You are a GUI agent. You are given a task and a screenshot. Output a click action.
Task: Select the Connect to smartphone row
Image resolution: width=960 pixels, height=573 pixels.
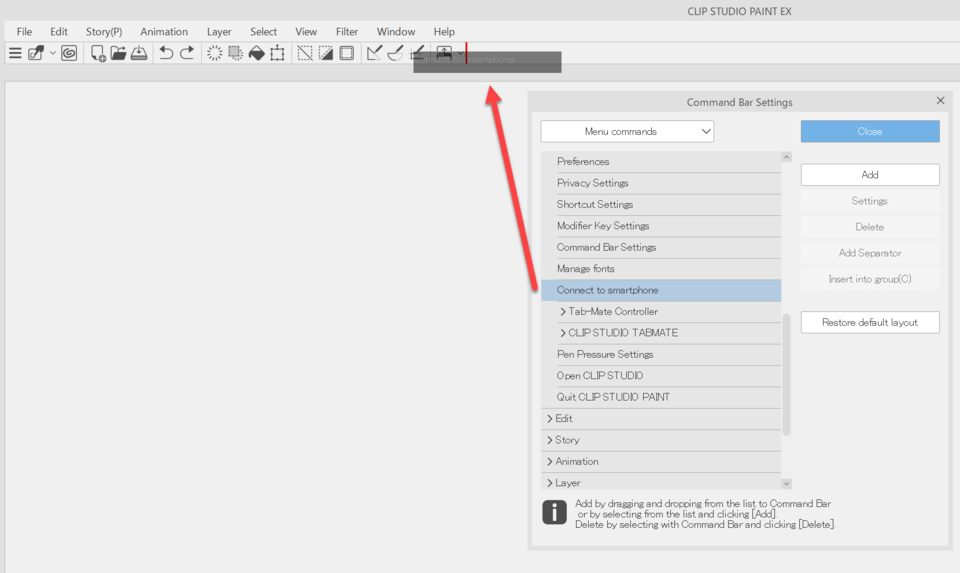coord(661,290)
